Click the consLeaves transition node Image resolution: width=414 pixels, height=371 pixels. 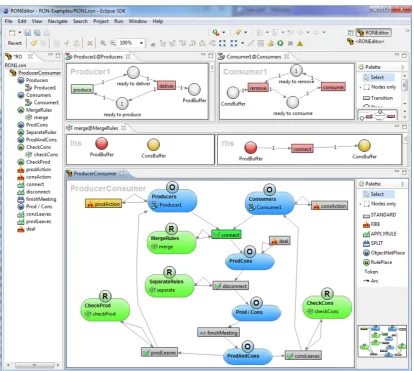(303, 356)
